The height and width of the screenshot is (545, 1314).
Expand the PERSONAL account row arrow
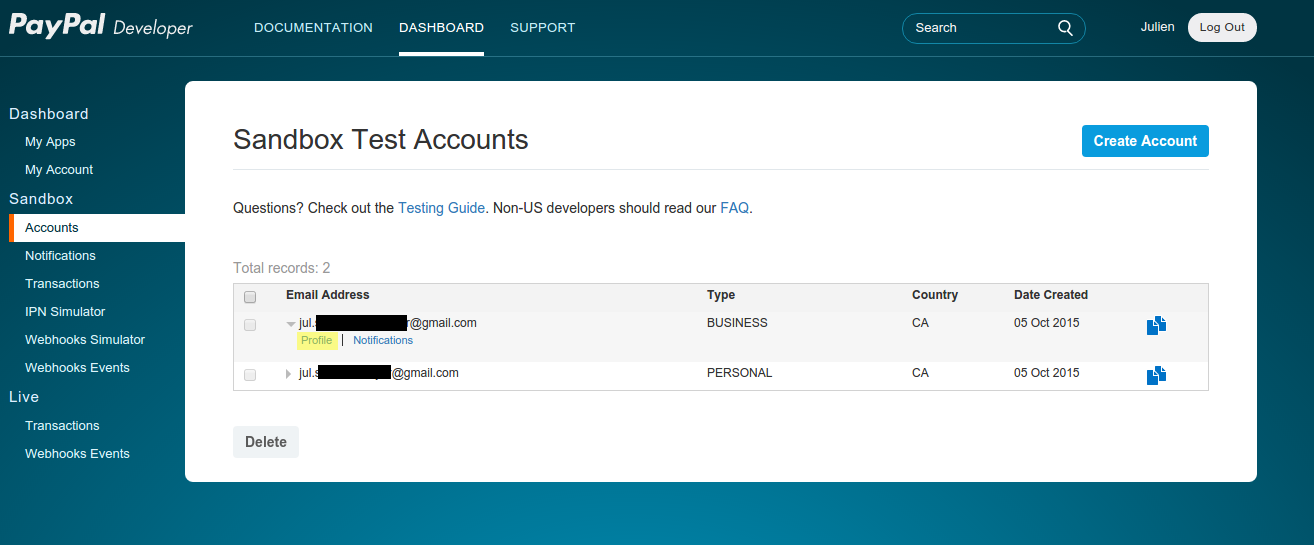click(x=289, y=374)
